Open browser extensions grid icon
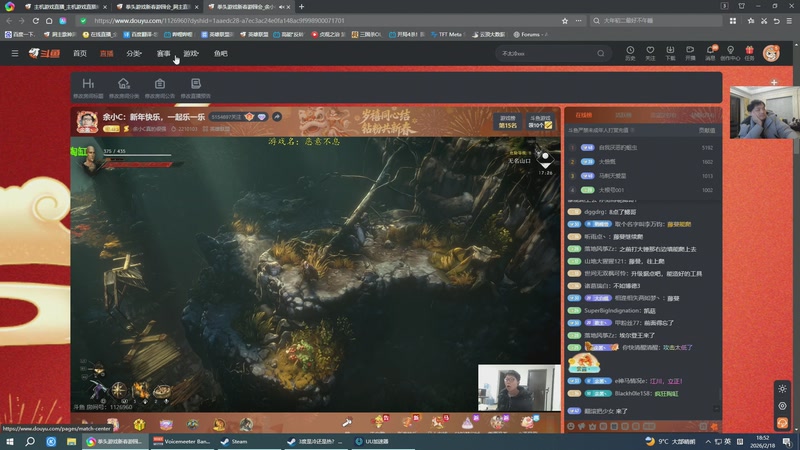 [x=733, y=21]
